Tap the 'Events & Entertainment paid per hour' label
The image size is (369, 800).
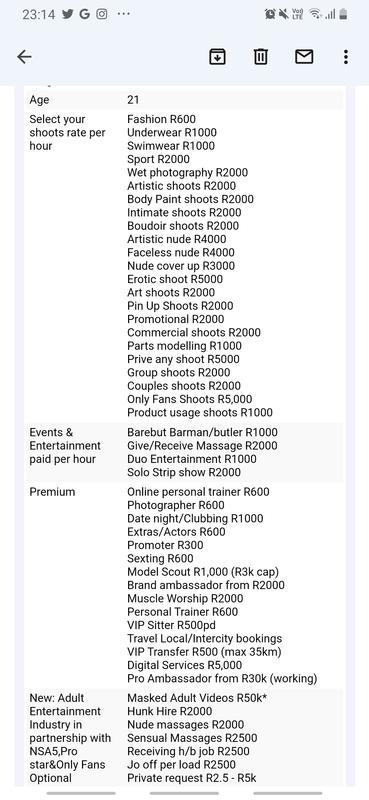(65, 446)
